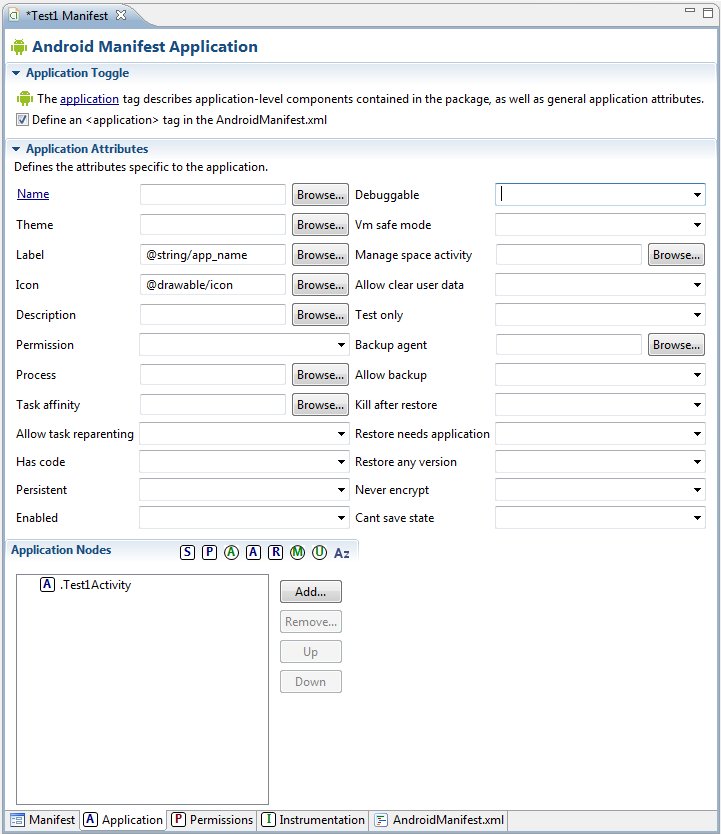The image size is (721, 834).
Task: Open the Has code dropdown
Action: pos(341,462)
